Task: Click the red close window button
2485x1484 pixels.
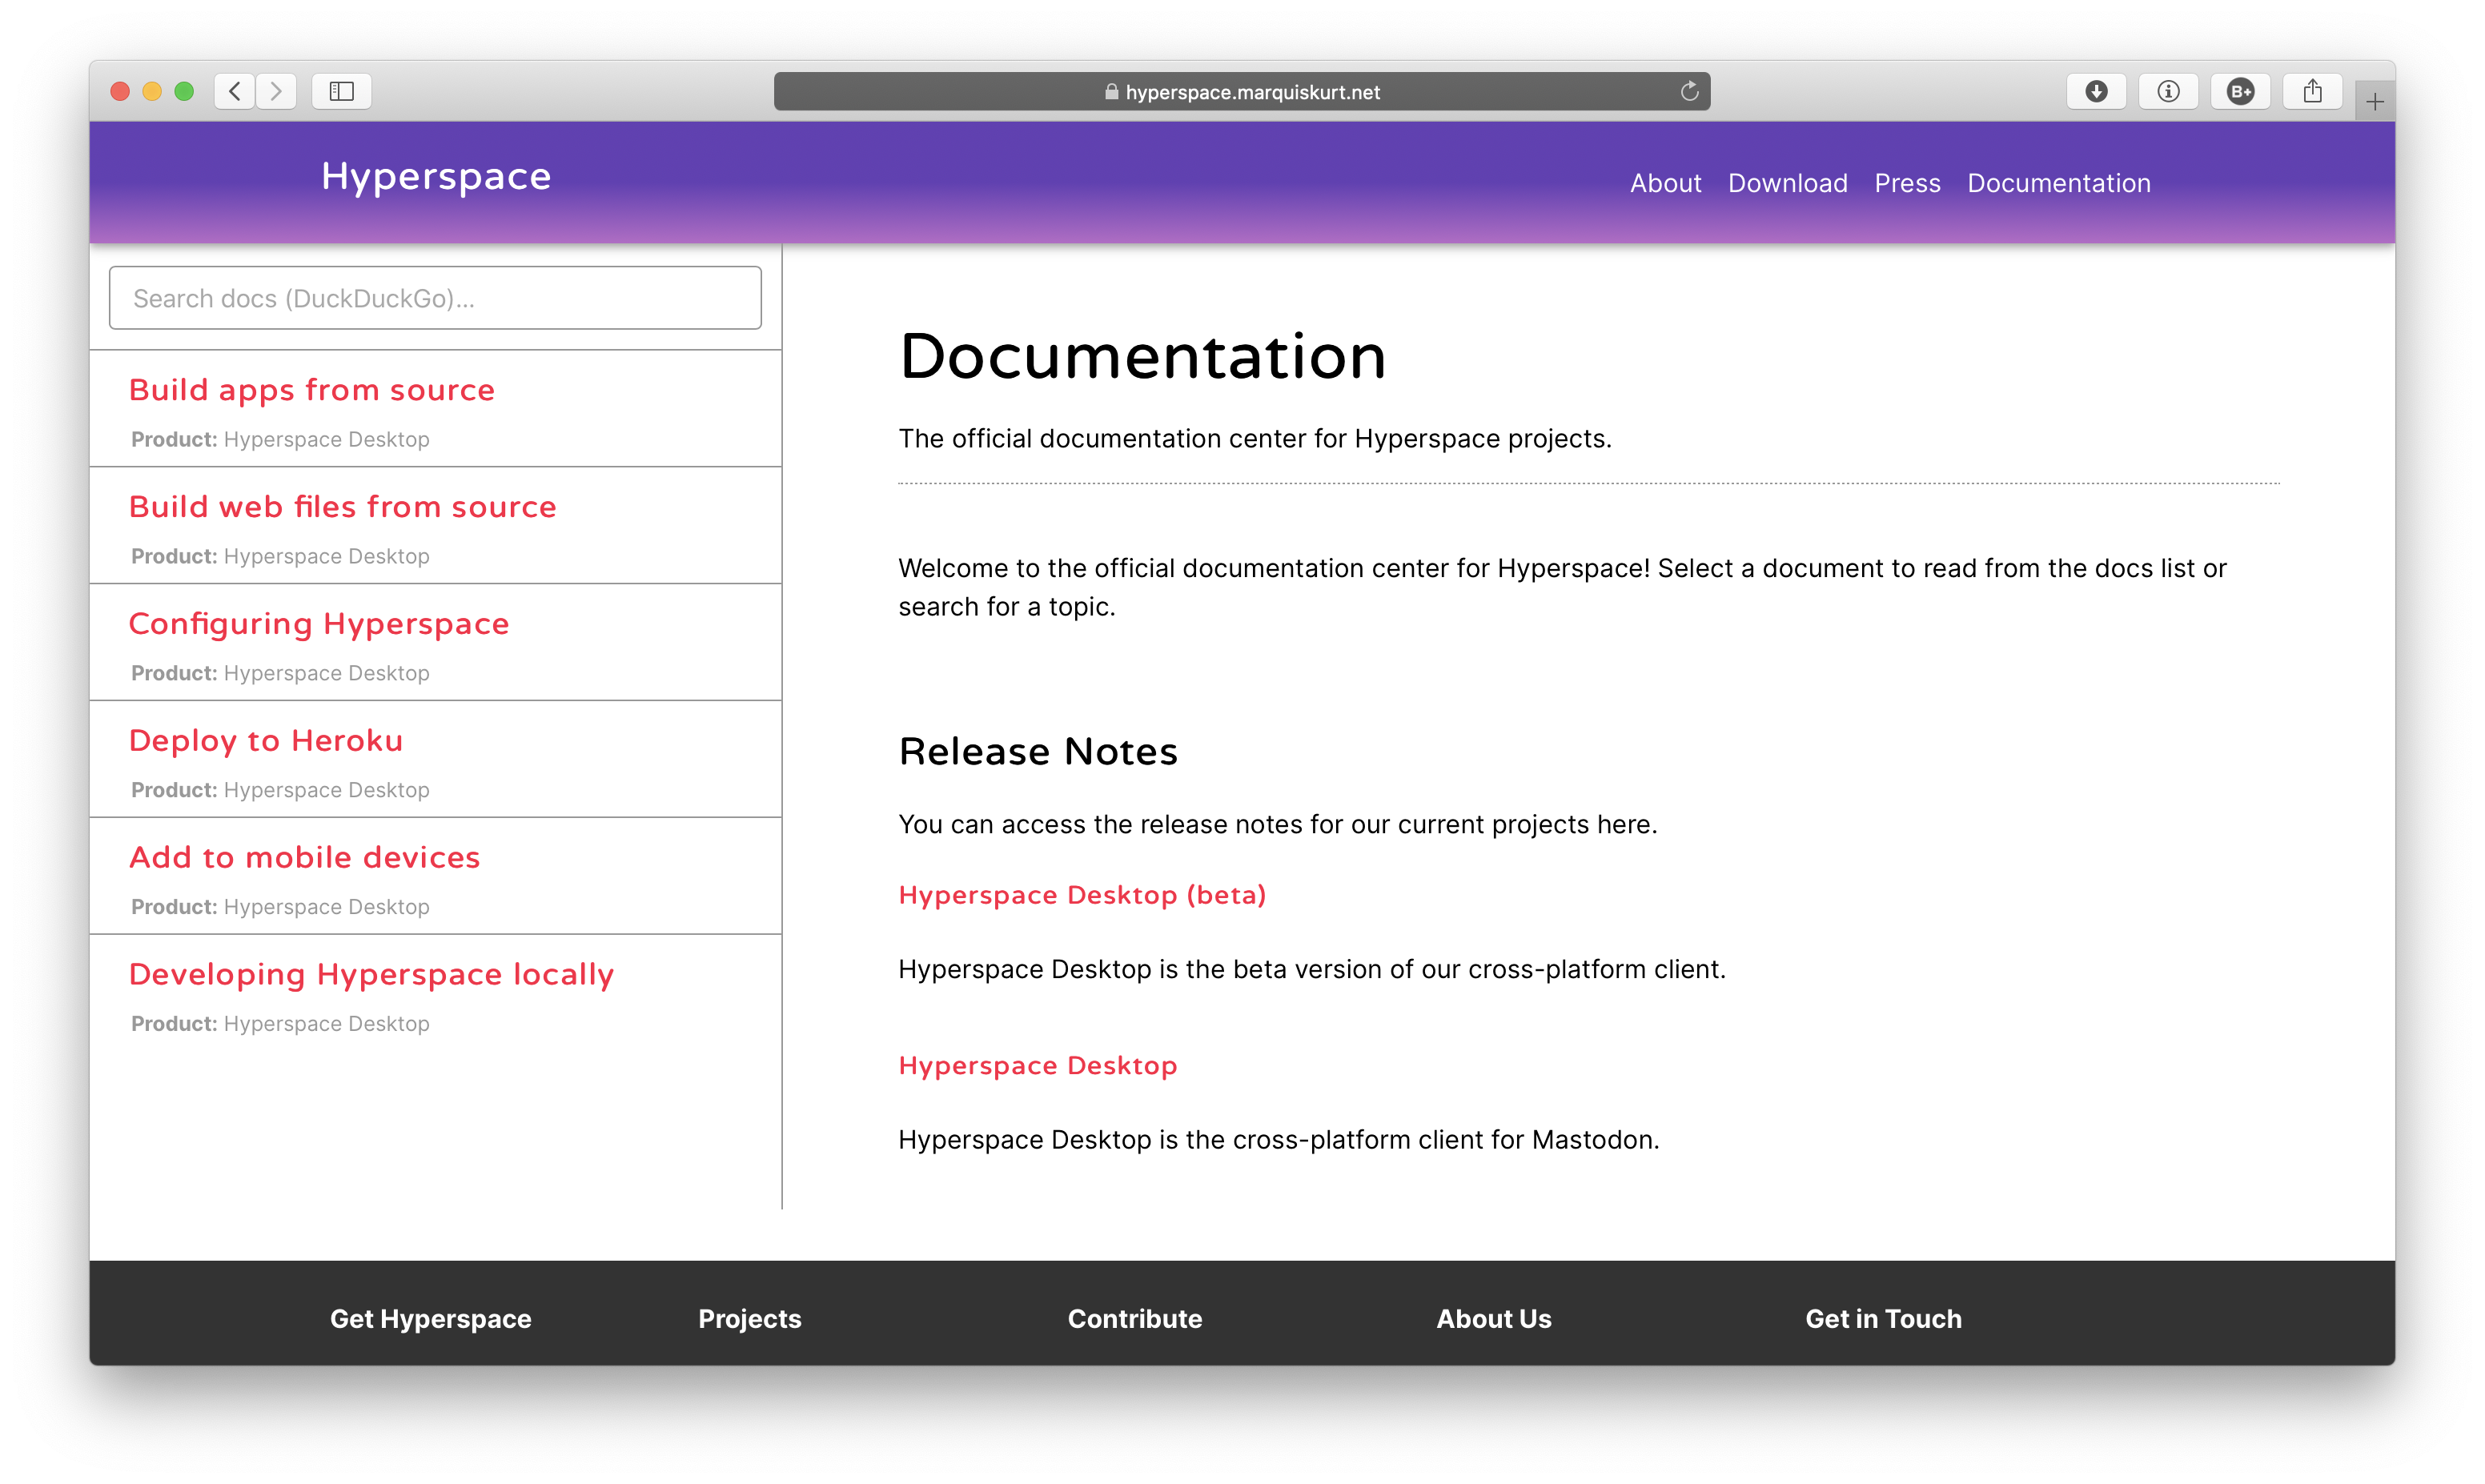Action: click(x=120, y=91)
